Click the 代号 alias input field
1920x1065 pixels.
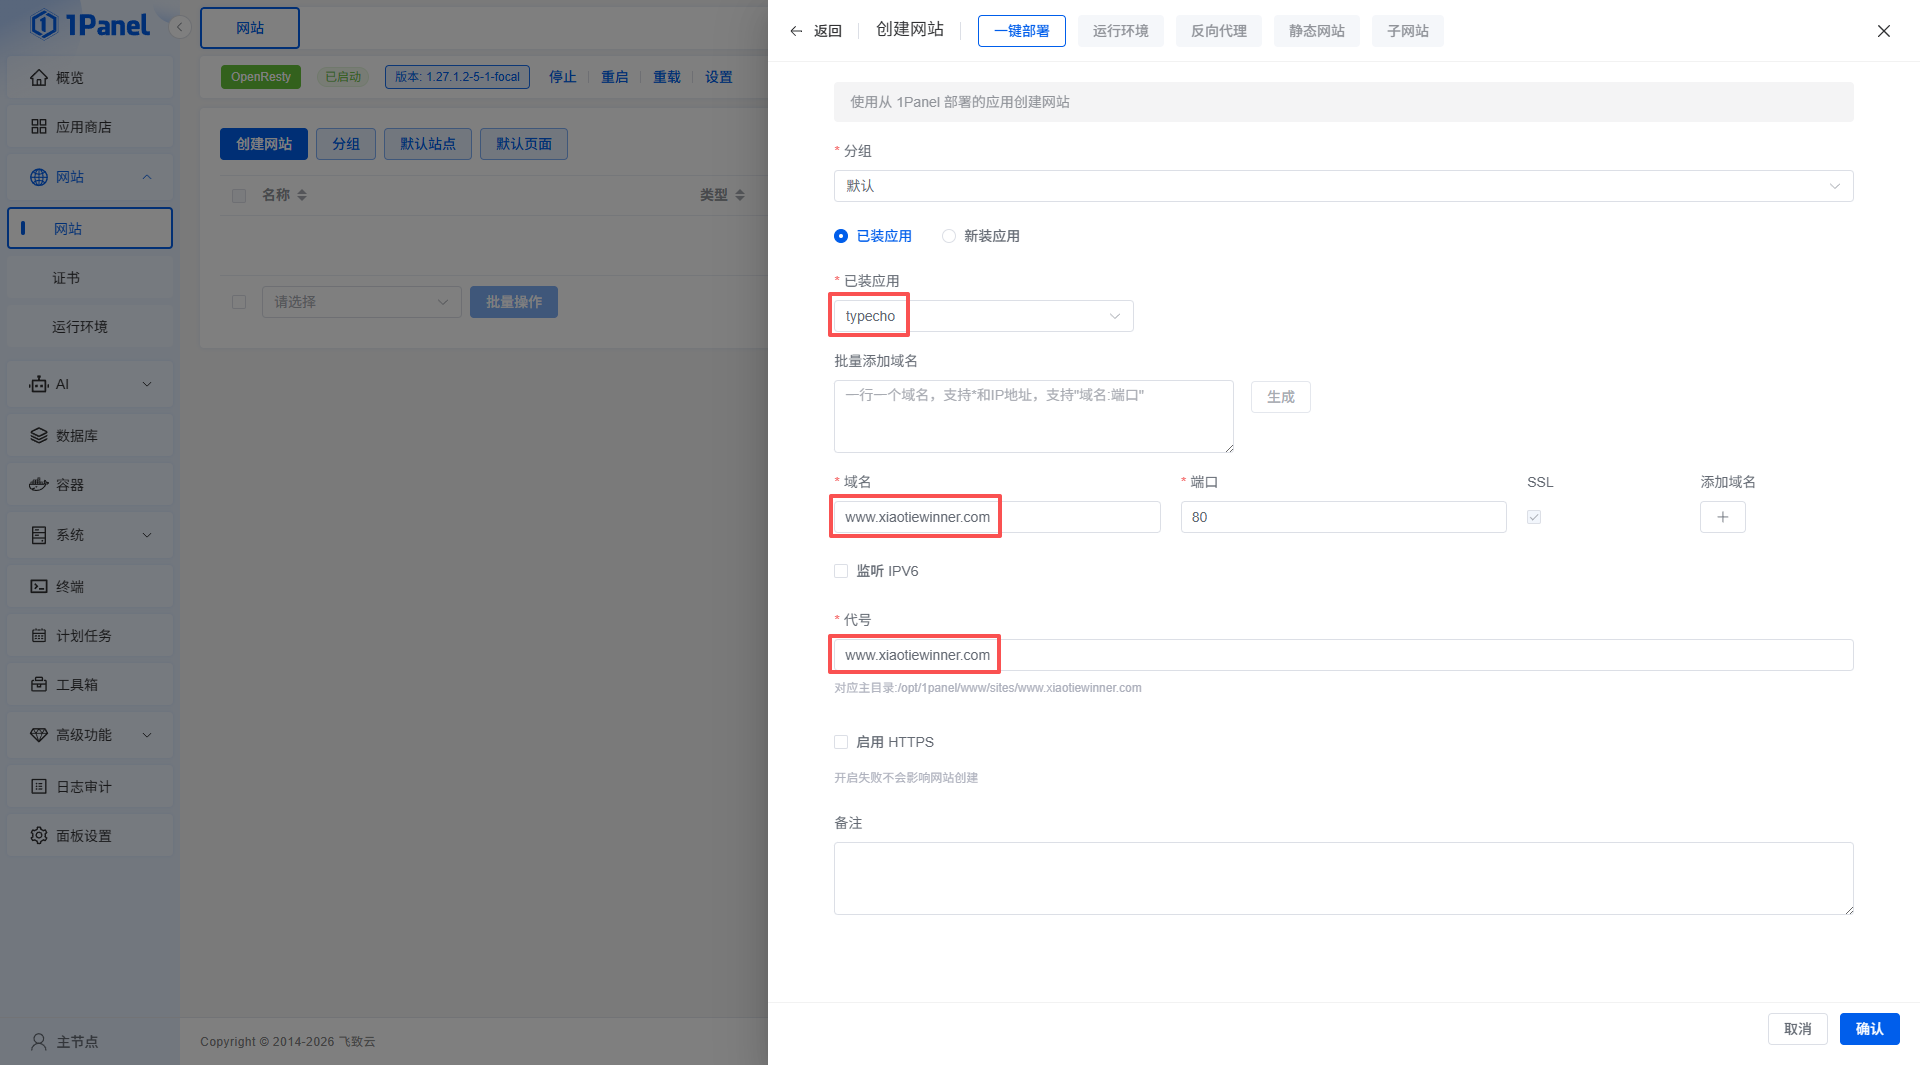click(x=1343, y=655)
